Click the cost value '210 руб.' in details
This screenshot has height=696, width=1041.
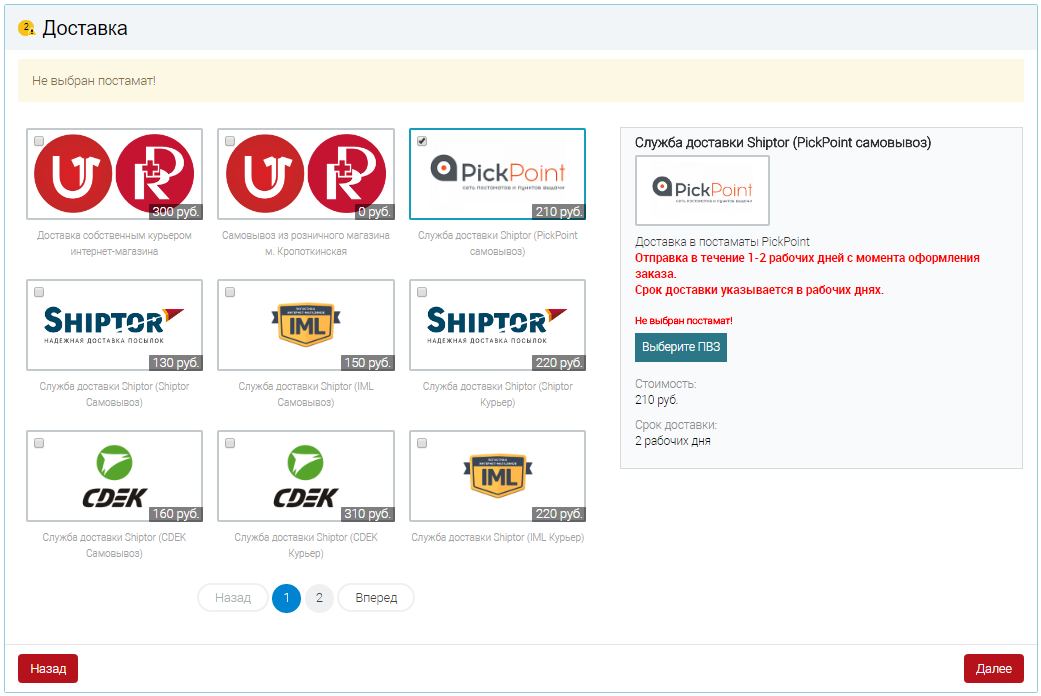pos(657,400)
